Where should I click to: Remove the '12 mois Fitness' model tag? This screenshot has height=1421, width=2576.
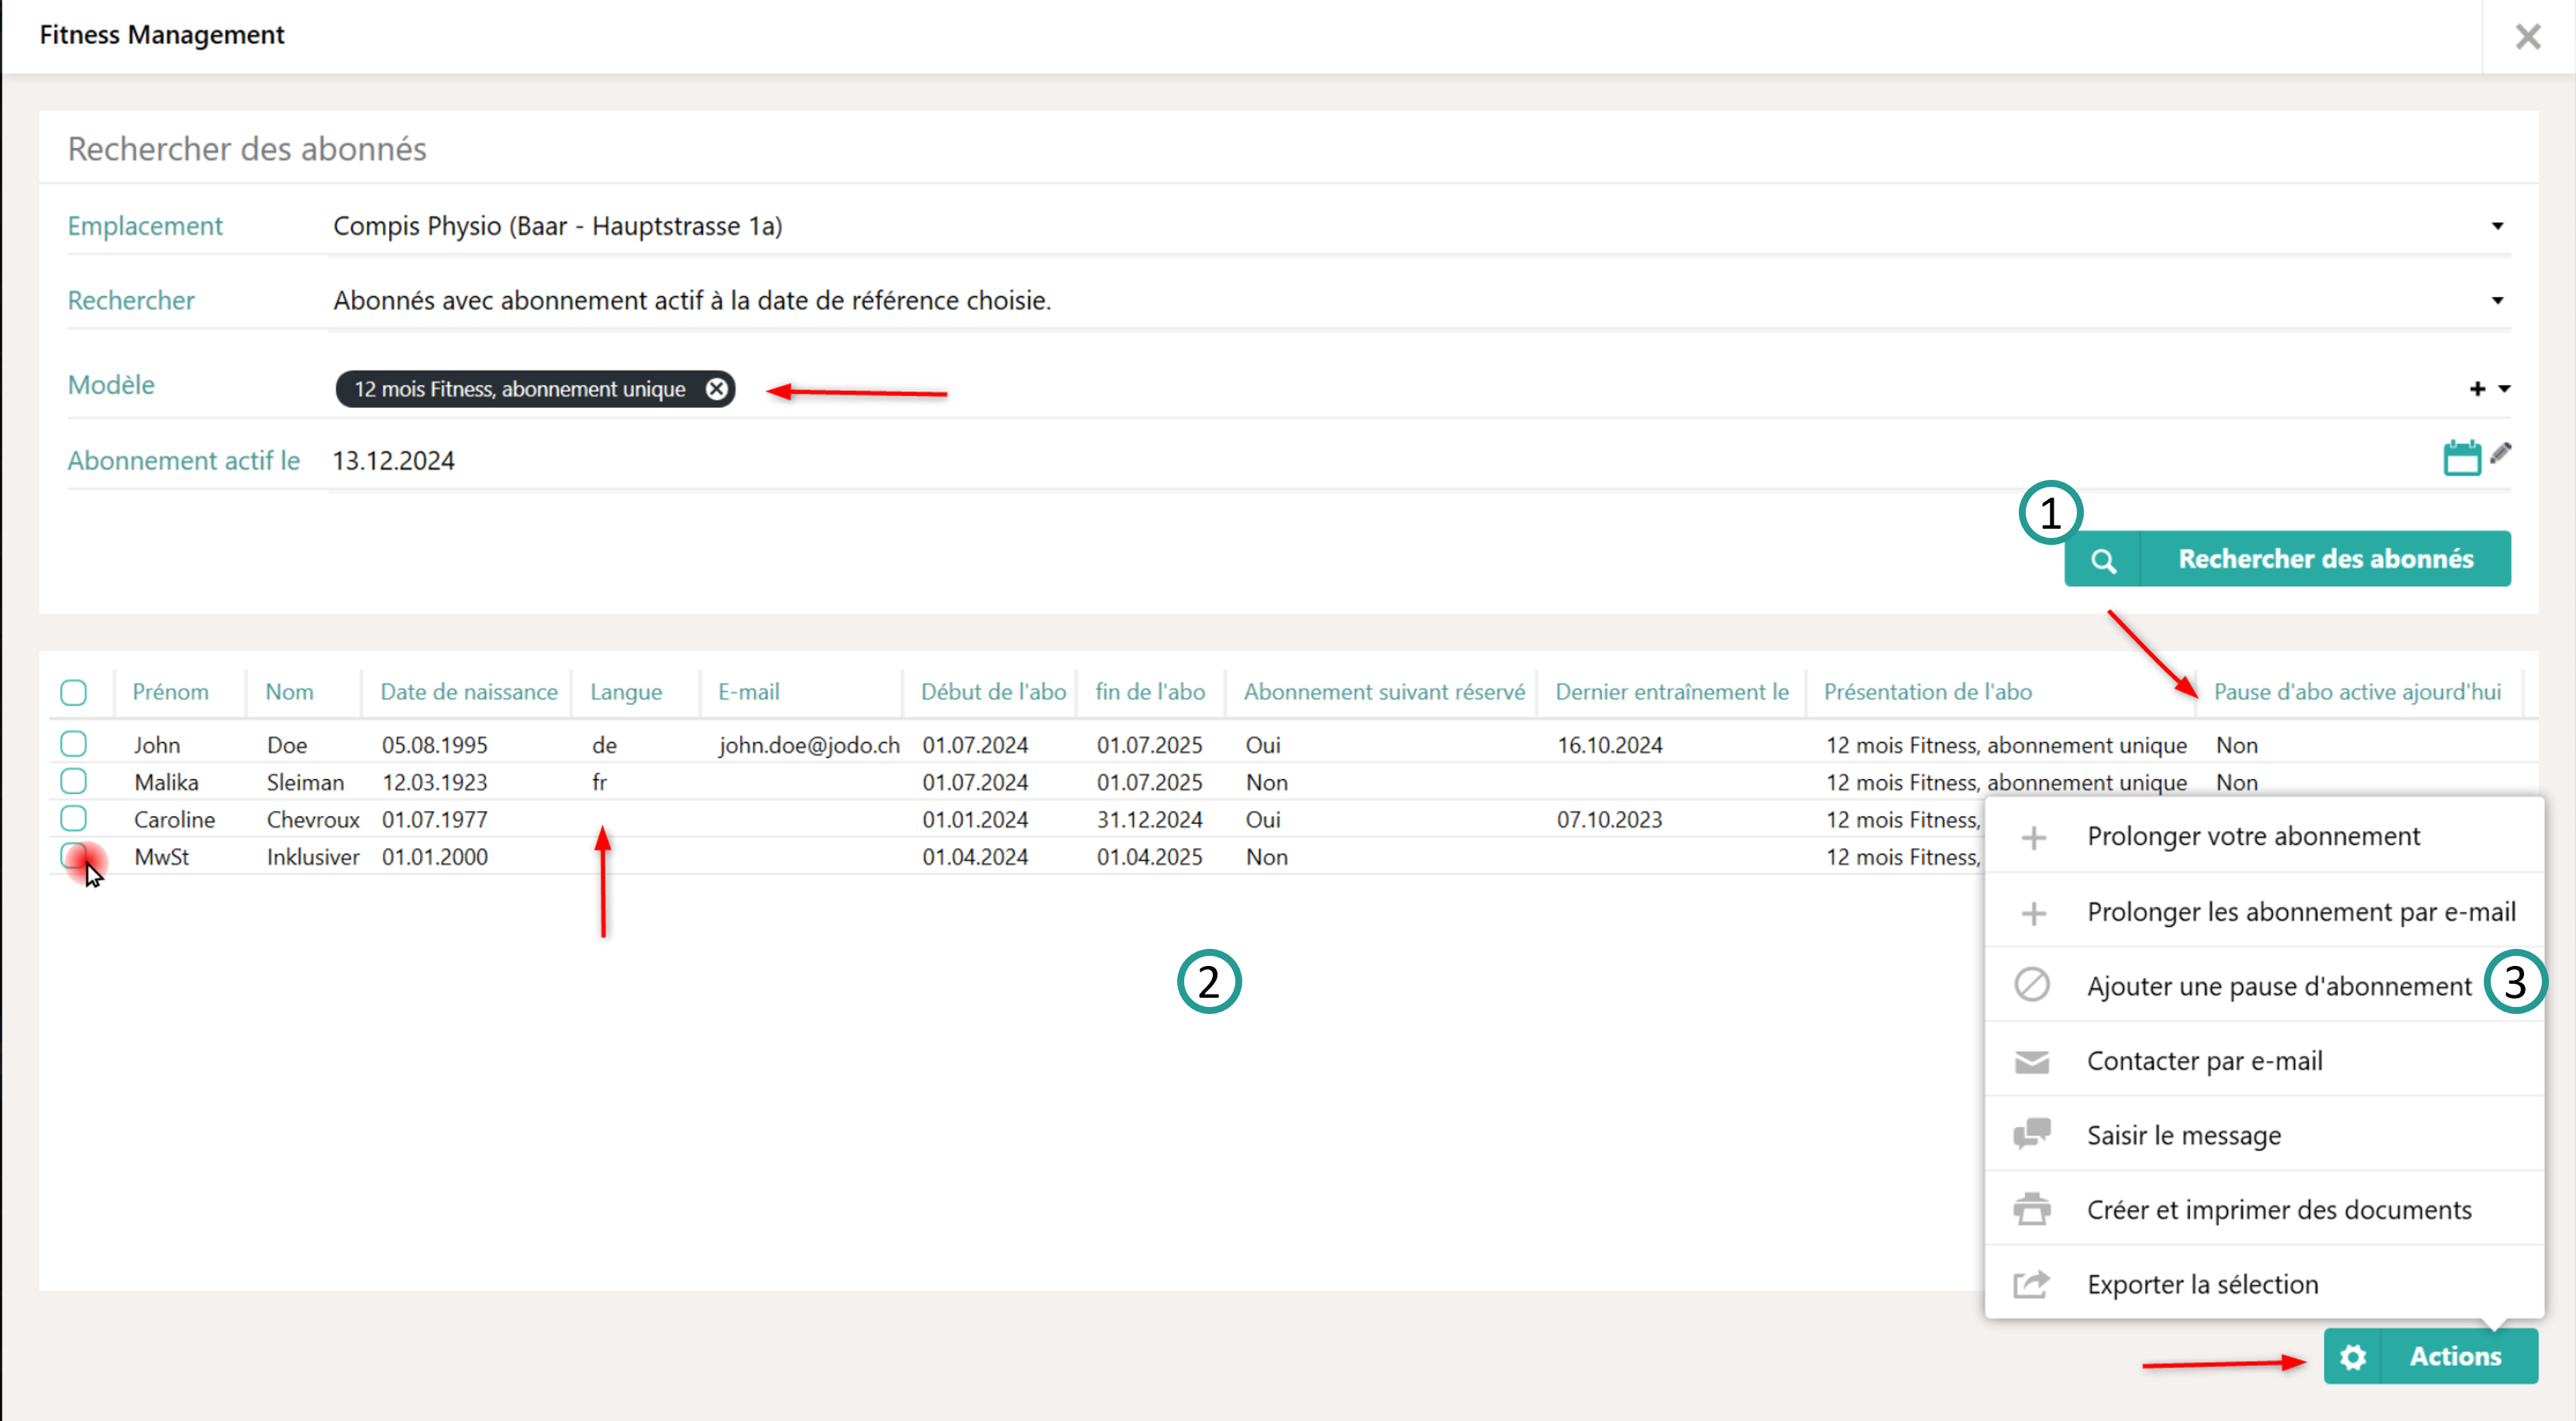click(716, 389)
